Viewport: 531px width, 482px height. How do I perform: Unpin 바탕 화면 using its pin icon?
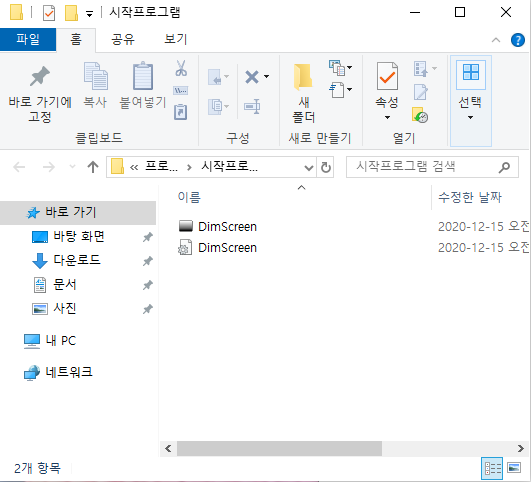pos(147,237)
